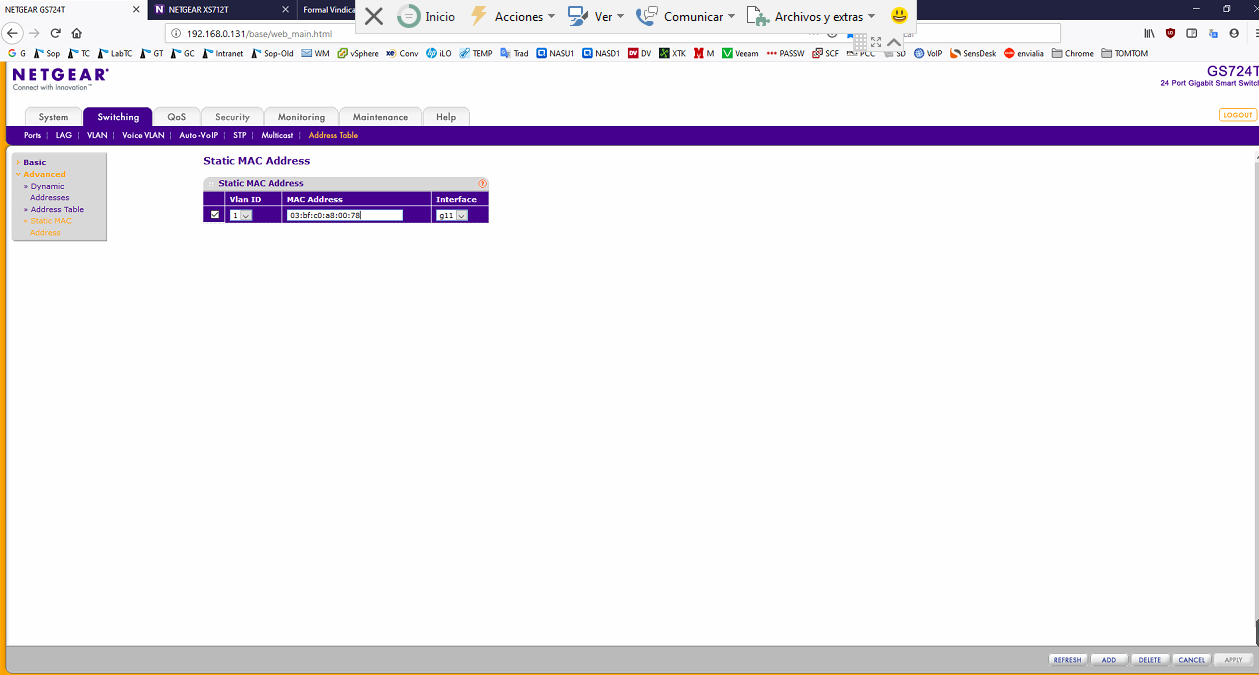Reload the page with the browser refresh icon

[x=56, y=33]
